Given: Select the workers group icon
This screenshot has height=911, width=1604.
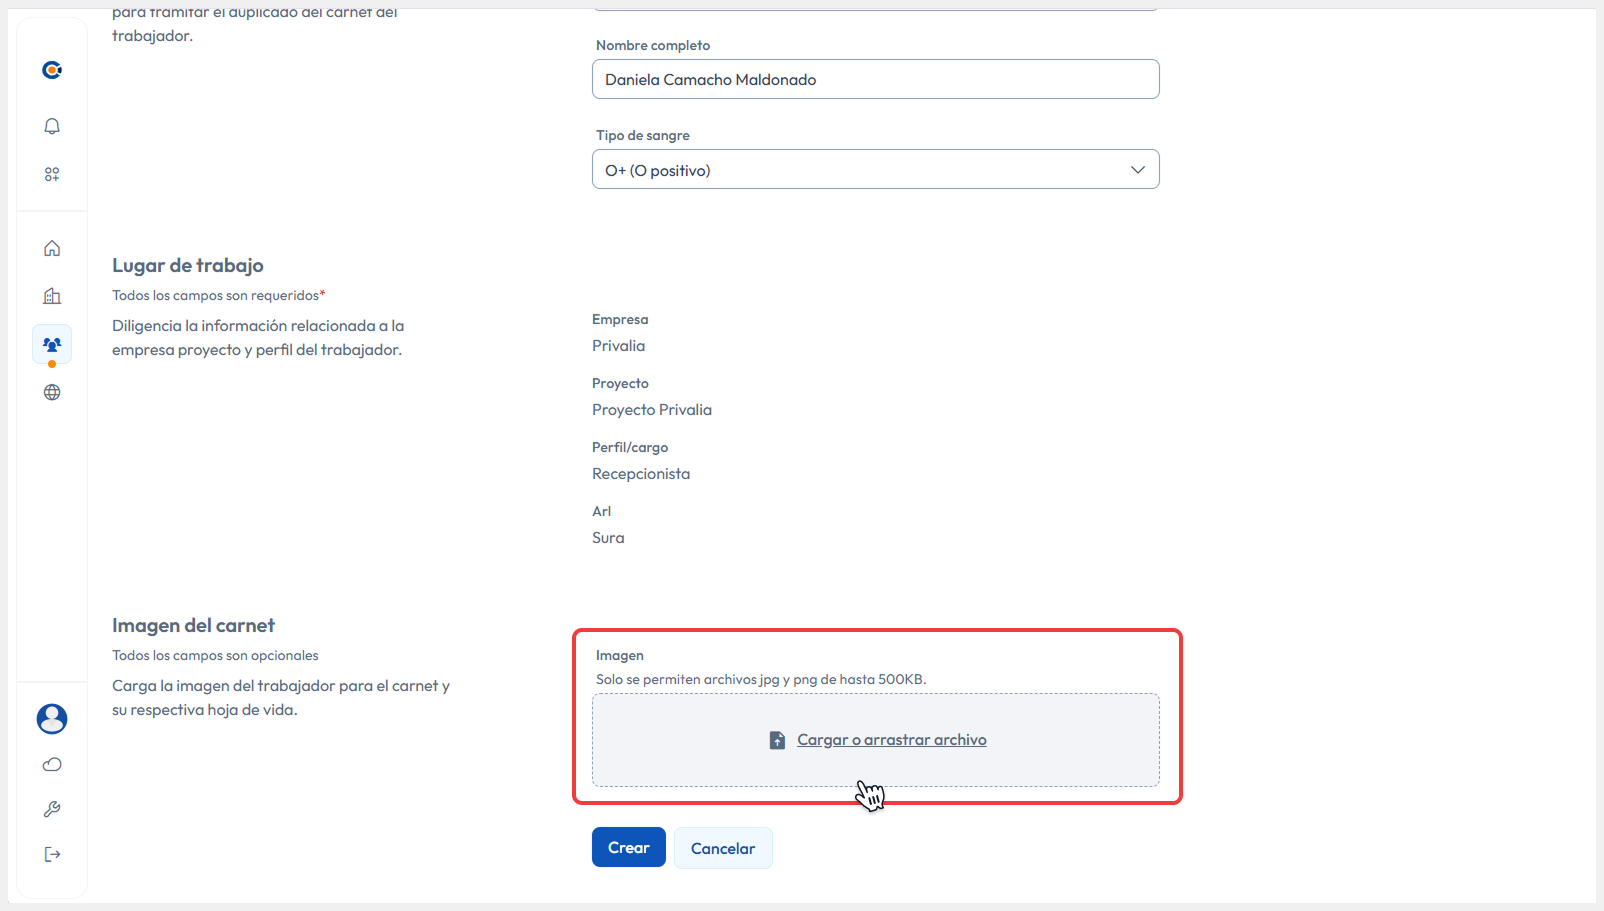Looking at the screenshot, I should coord(52,344).
